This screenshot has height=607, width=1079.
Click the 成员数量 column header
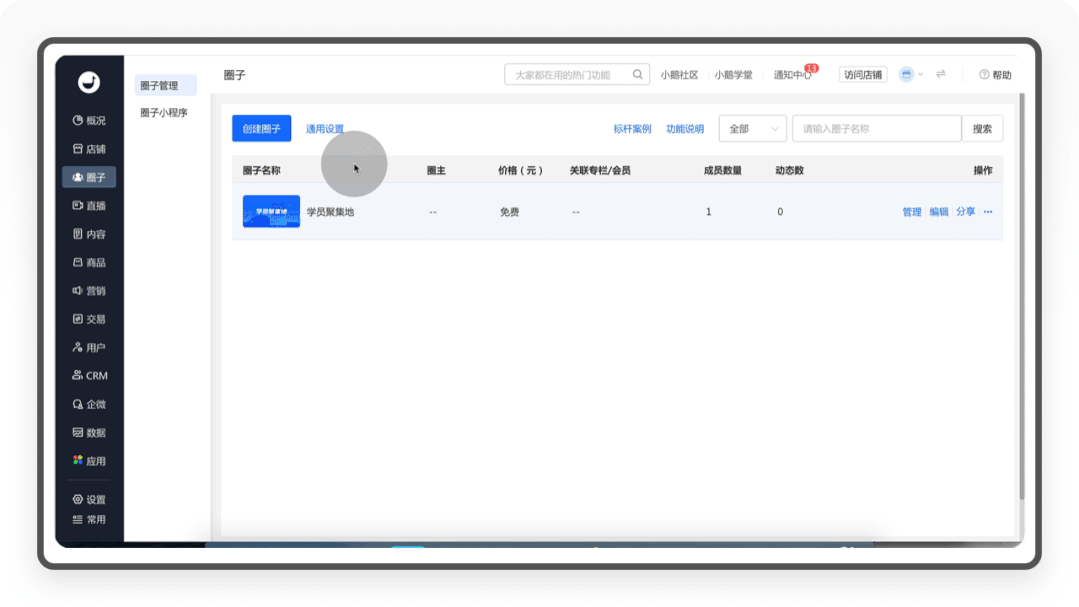[723, 171]
